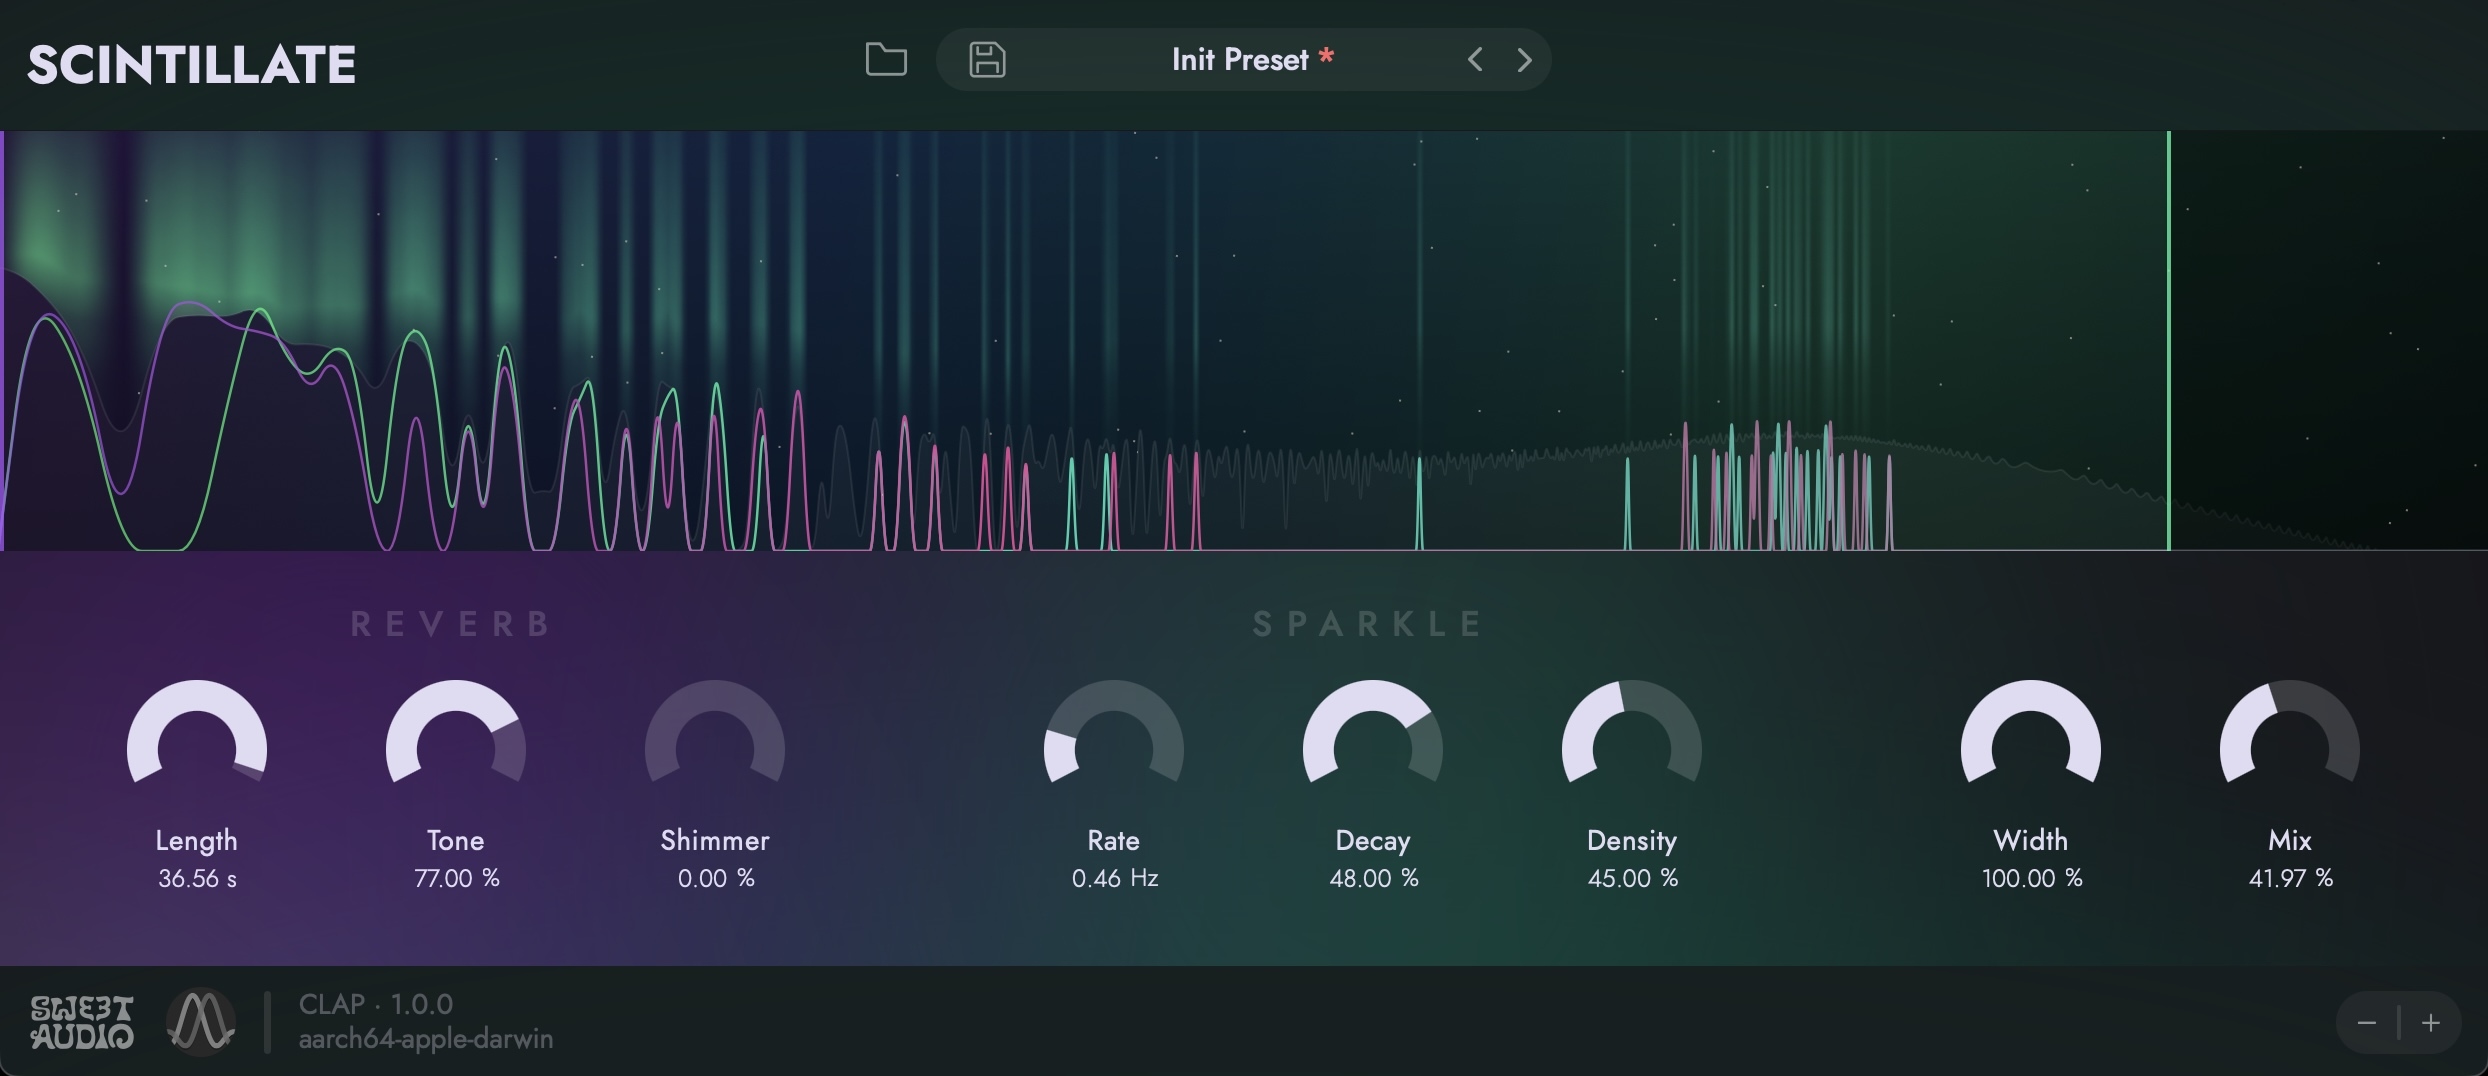Click the Decay value 48.00 %
This screenshot has width=2488, height=1076.
pos(1374,878)
